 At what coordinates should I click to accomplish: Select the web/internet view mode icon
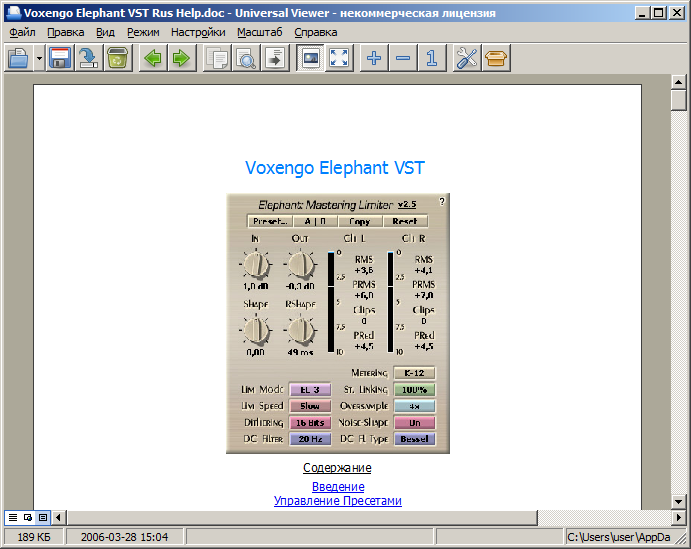(x=28, y=517)
